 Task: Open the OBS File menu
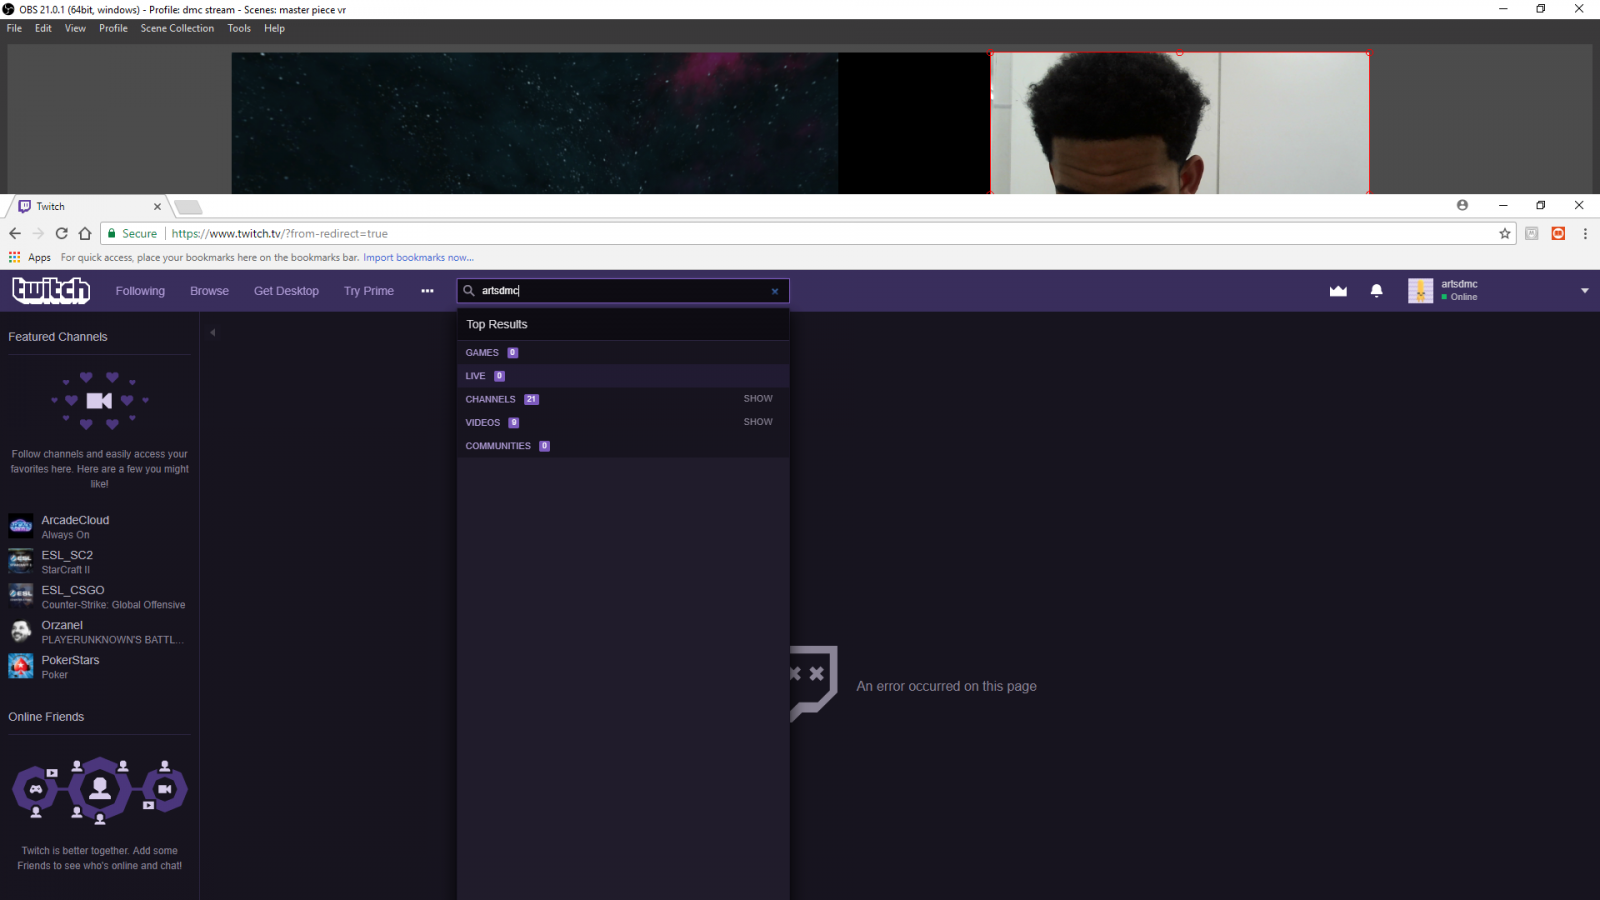[x=14, y=28]
